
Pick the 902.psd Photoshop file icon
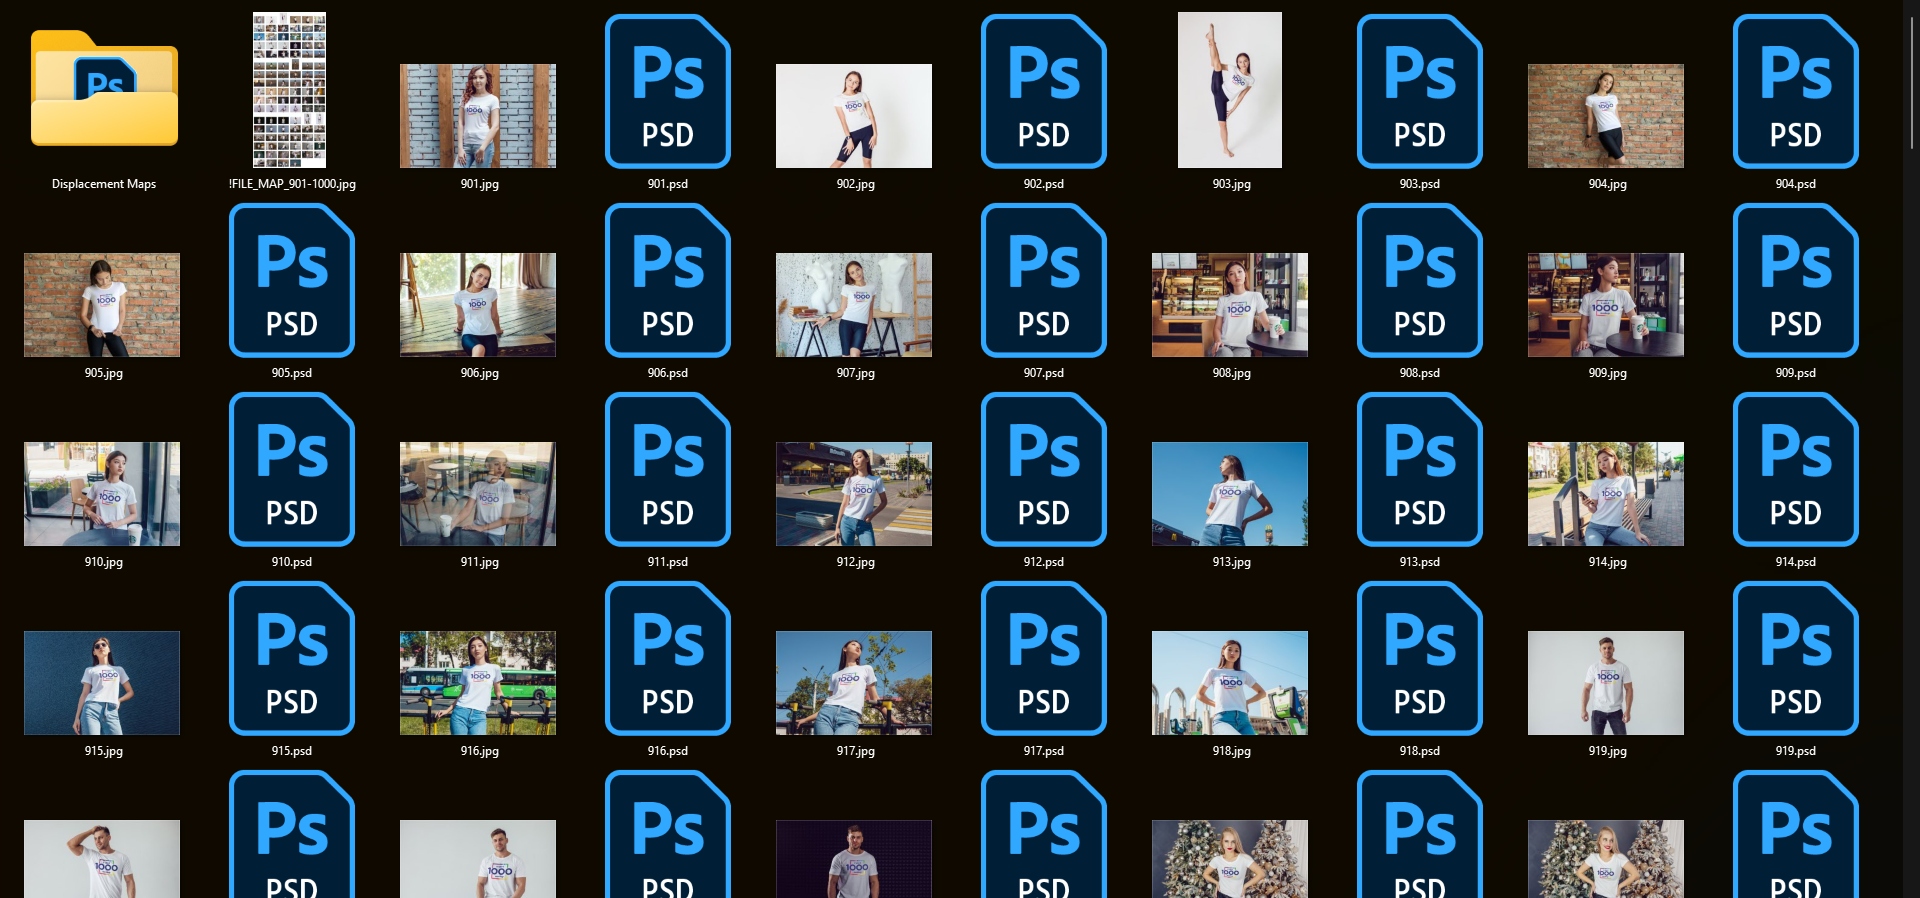pyautogui.click(x=1043, y=91)
